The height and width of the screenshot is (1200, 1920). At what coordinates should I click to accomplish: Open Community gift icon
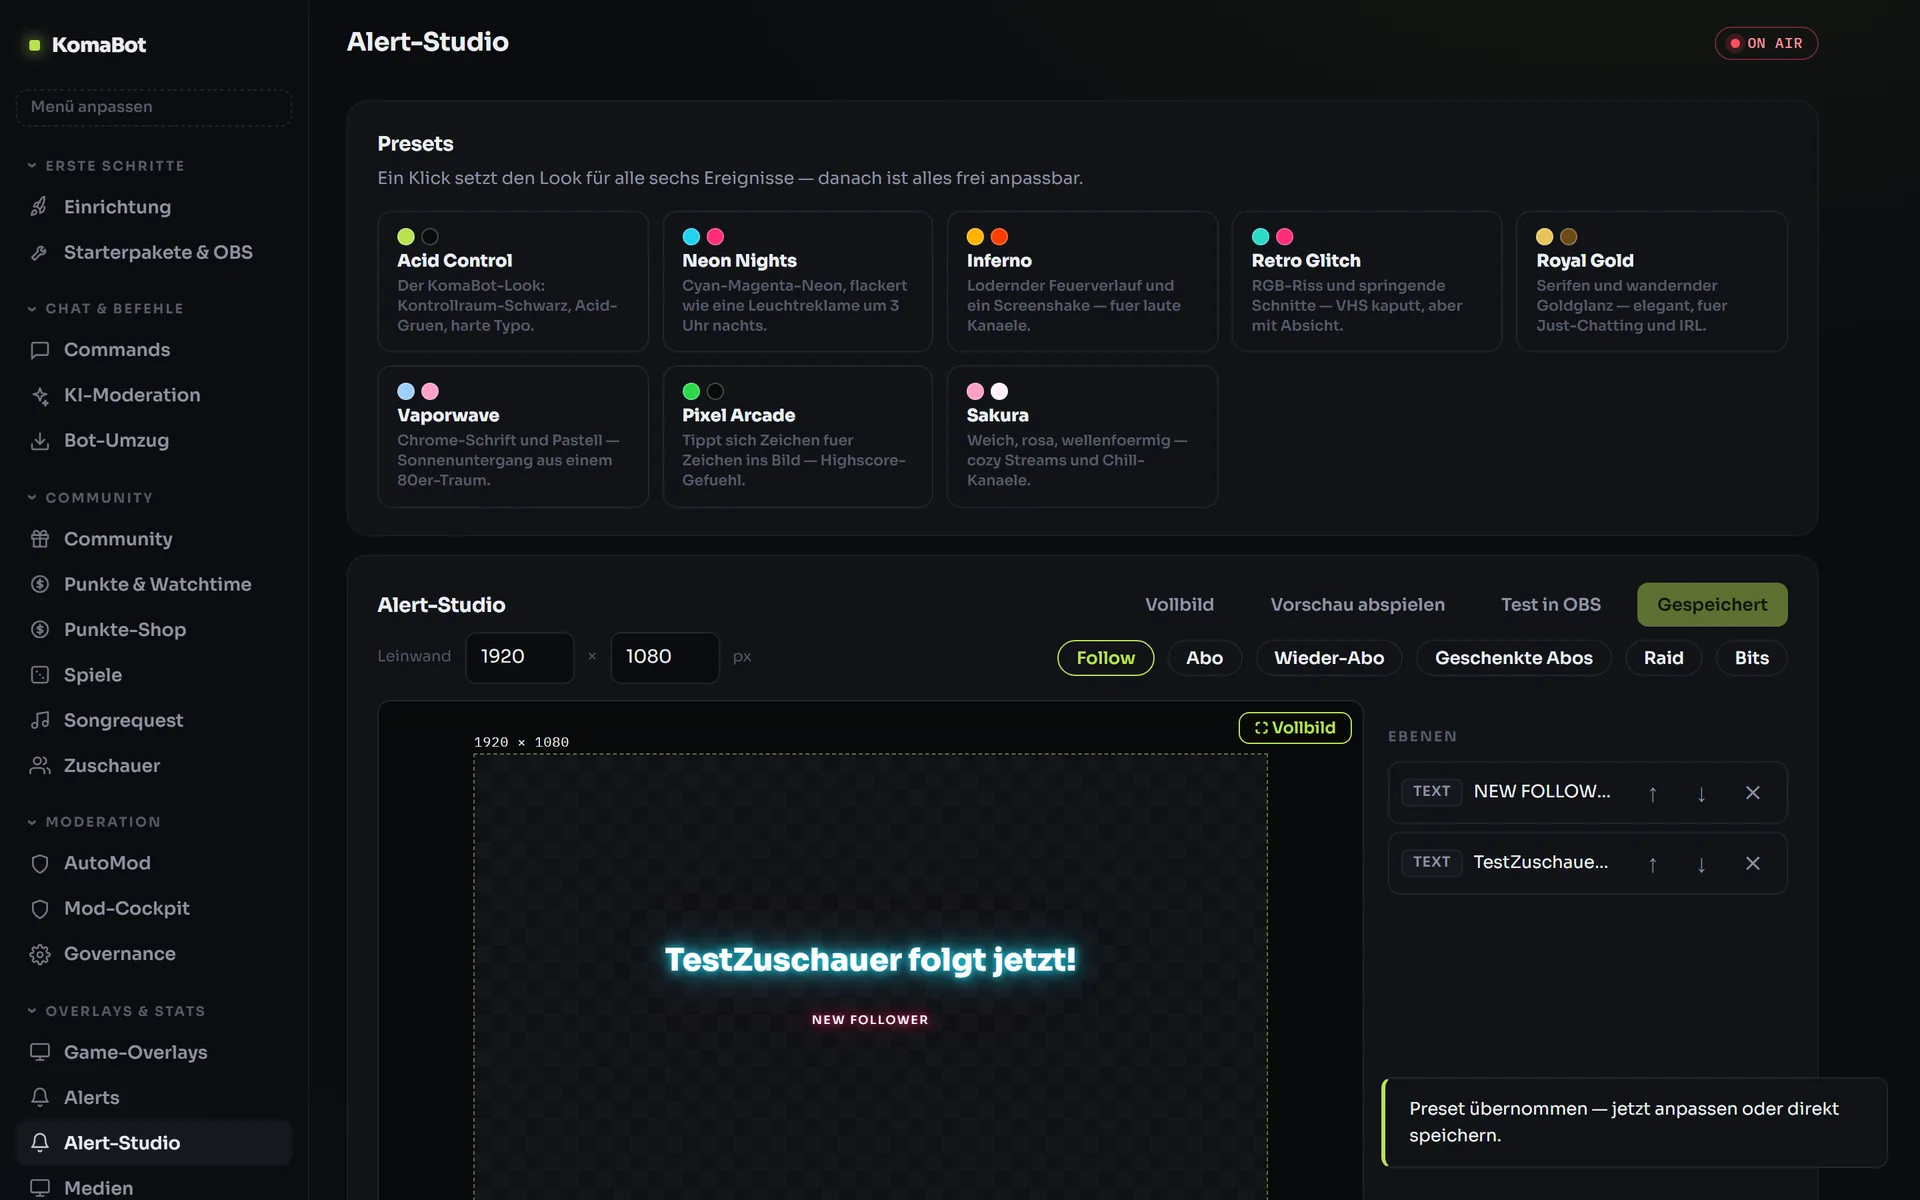tap(40, 539)
